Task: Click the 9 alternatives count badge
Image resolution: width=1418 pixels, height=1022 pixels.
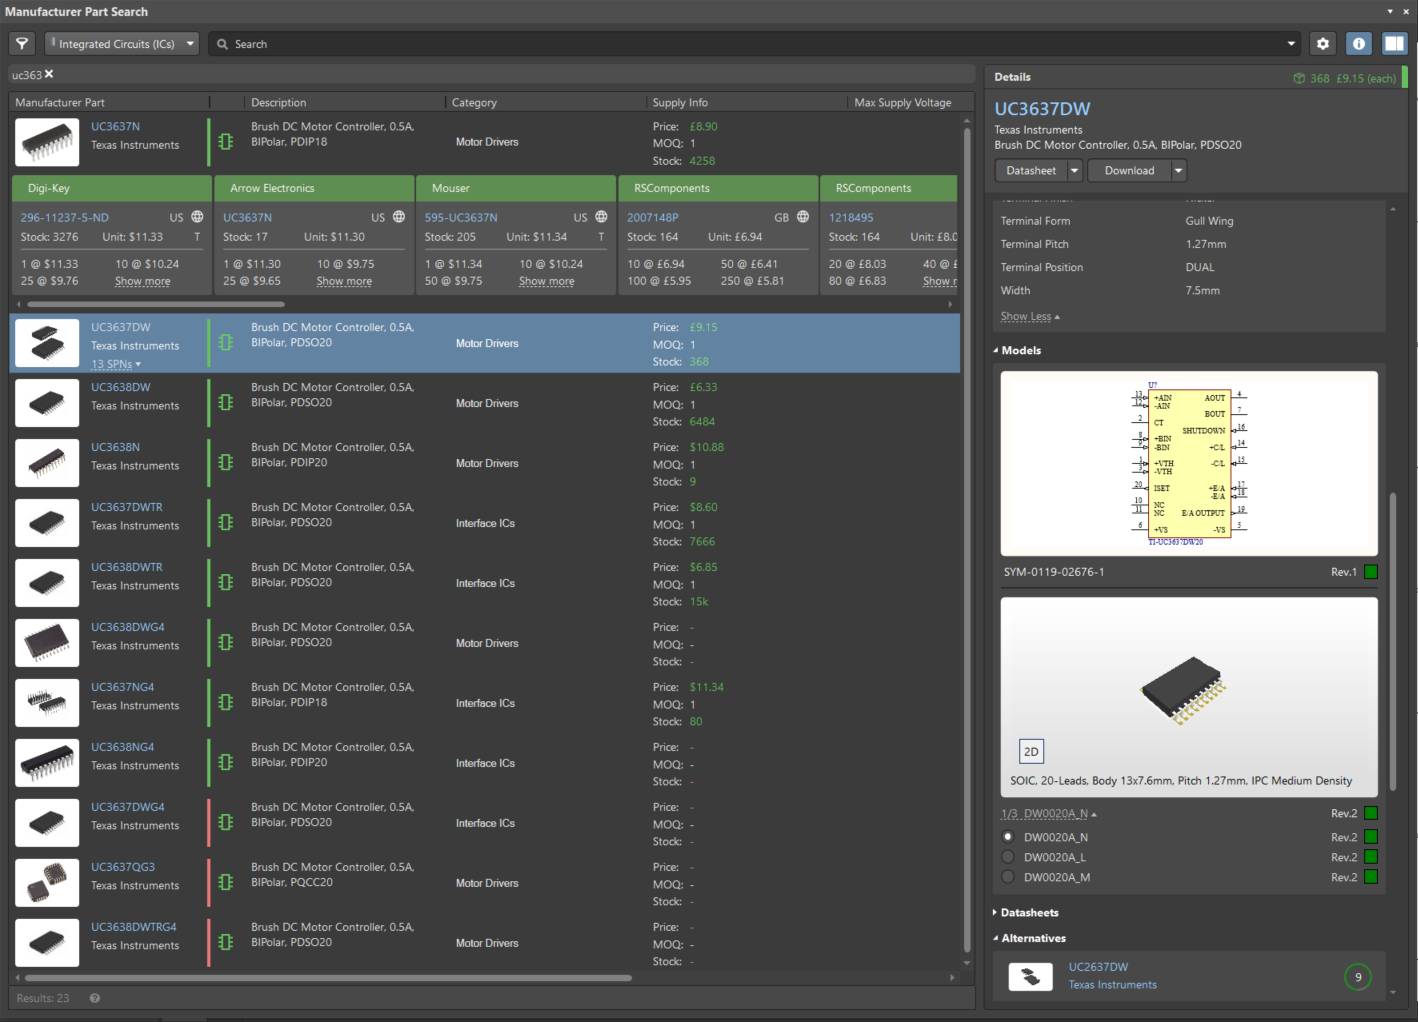Action: coord(1358,977)
